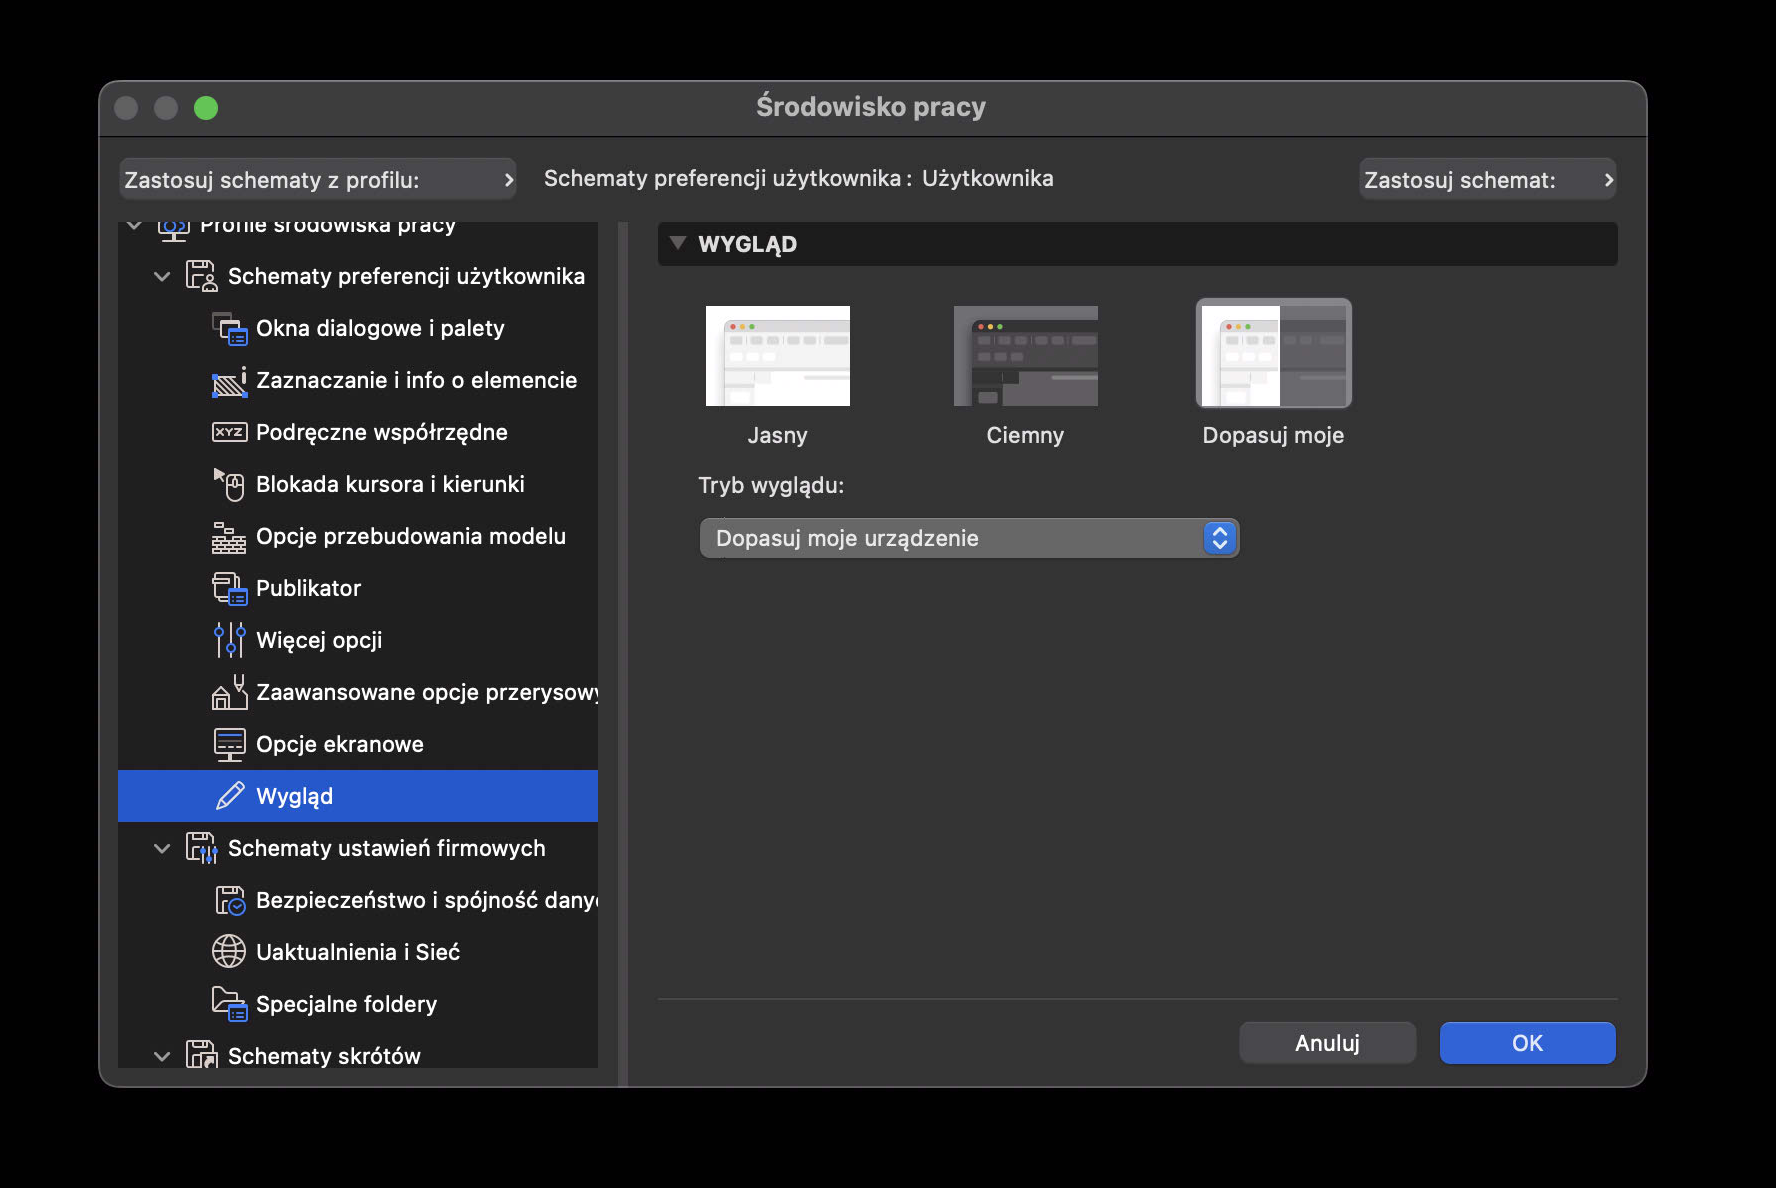Viewport: 1776px width, 1188px height.
Task: Click the Okna dialogowe i palety icon
Action: pos(229,329)
